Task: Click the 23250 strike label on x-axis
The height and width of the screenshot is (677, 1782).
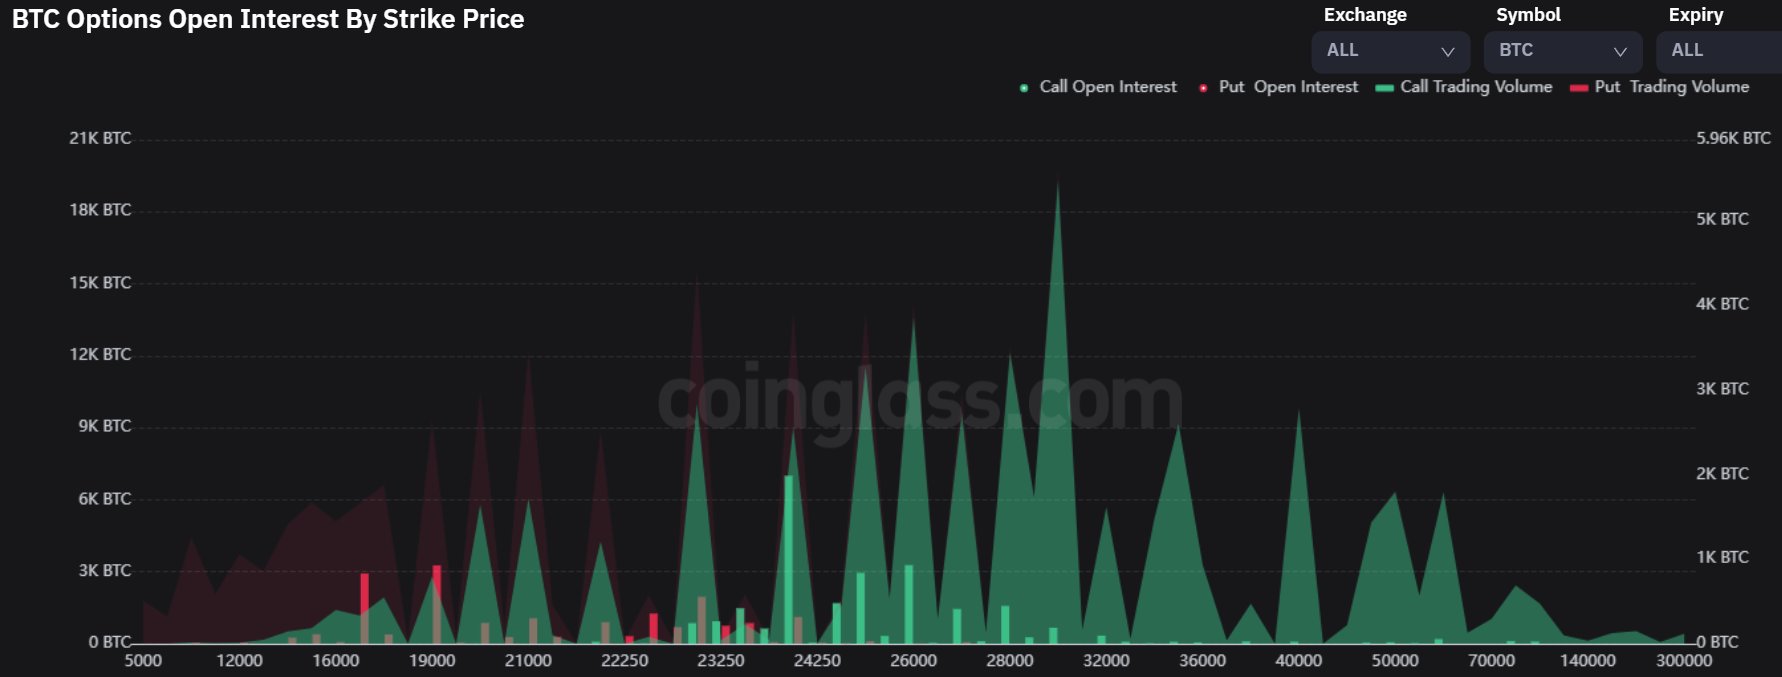Action: pos(720,661)
